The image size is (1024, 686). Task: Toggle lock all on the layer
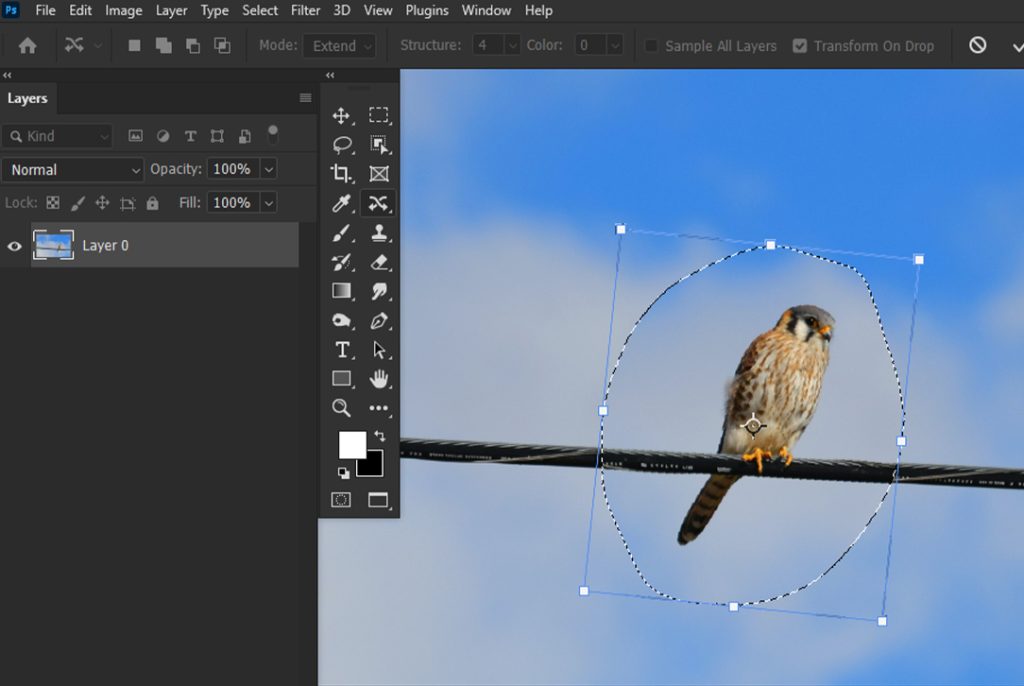point(152,203)
